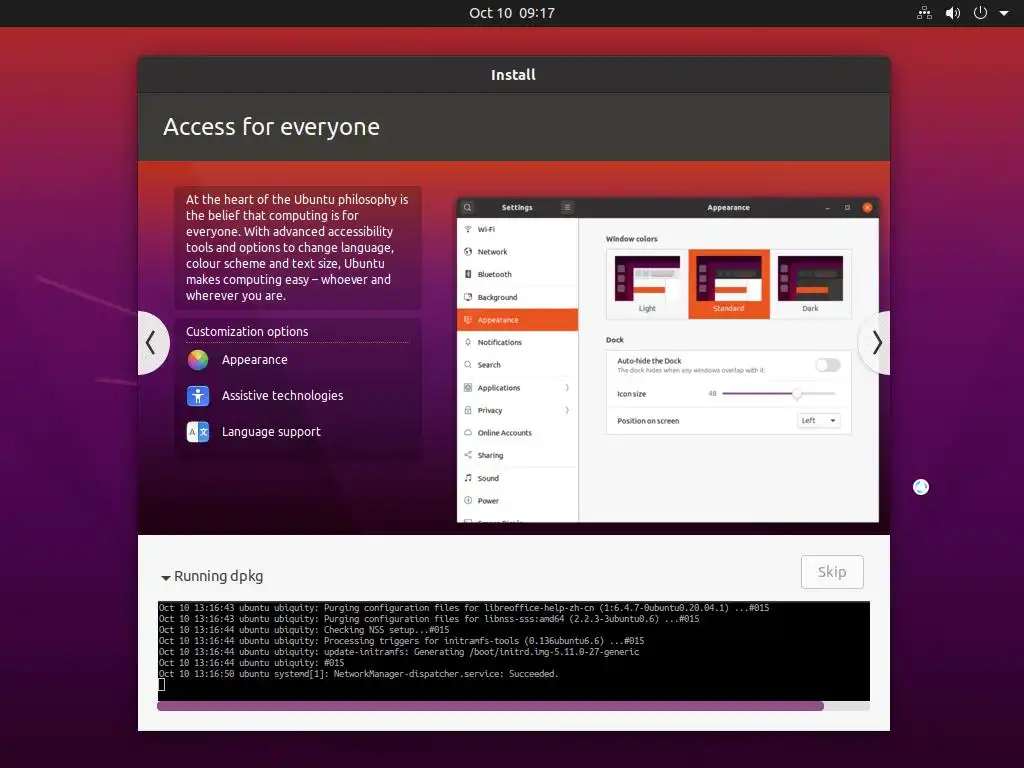The width and height of the screenshot is (1024, 768).
Task: Select the highlighted Appearance sidebar item
Action: click(517, 320)
